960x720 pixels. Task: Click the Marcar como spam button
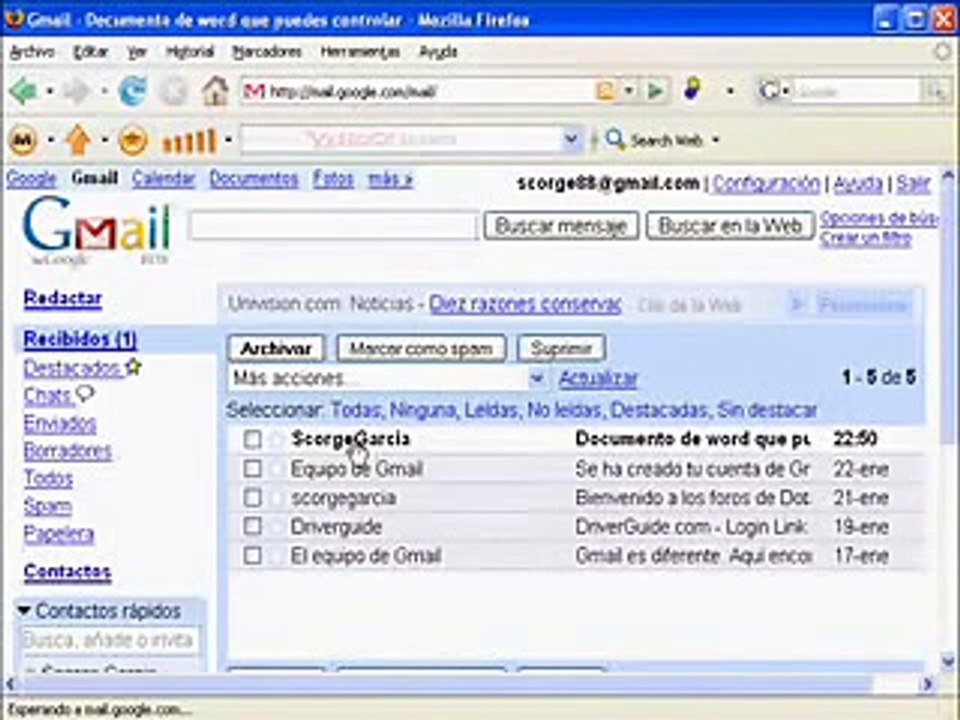421,348
